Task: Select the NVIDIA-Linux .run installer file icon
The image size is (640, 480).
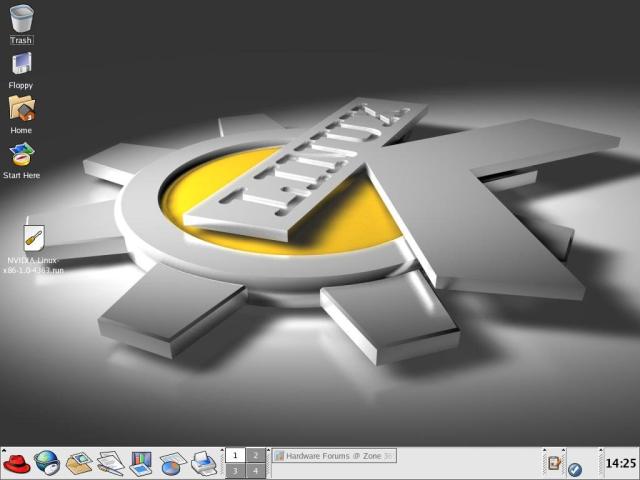Action: (34, 238)
